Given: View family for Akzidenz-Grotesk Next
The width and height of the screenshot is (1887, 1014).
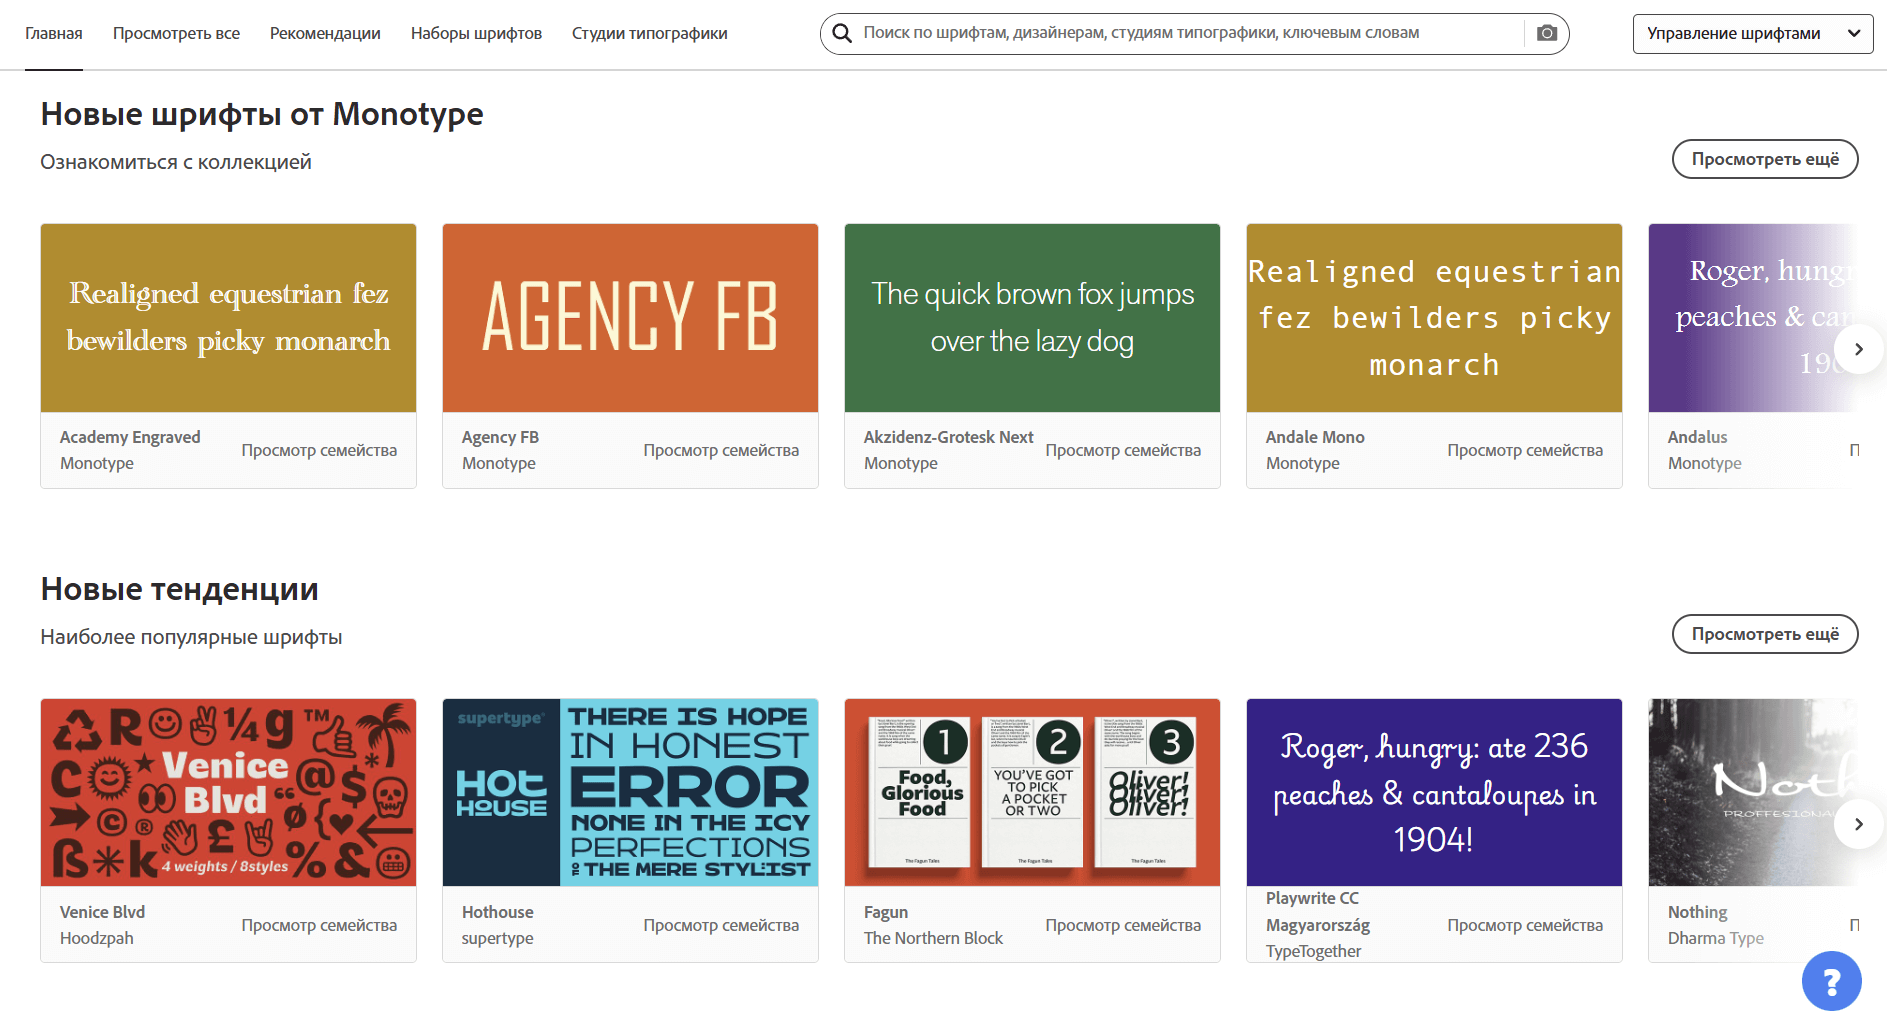Looking at the screenshot, I should 1123,450.
